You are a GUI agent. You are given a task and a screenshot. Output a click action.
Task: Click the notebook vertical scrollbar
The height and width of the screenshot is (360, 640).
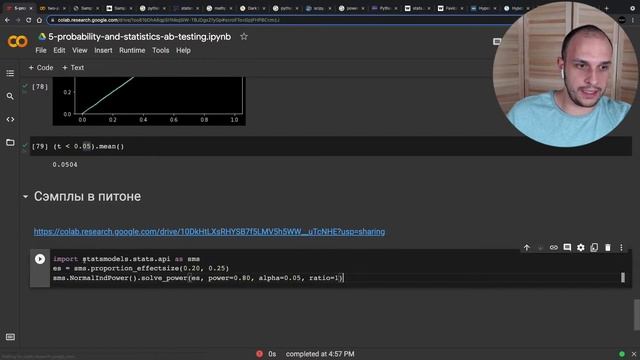tap(636, 314)
